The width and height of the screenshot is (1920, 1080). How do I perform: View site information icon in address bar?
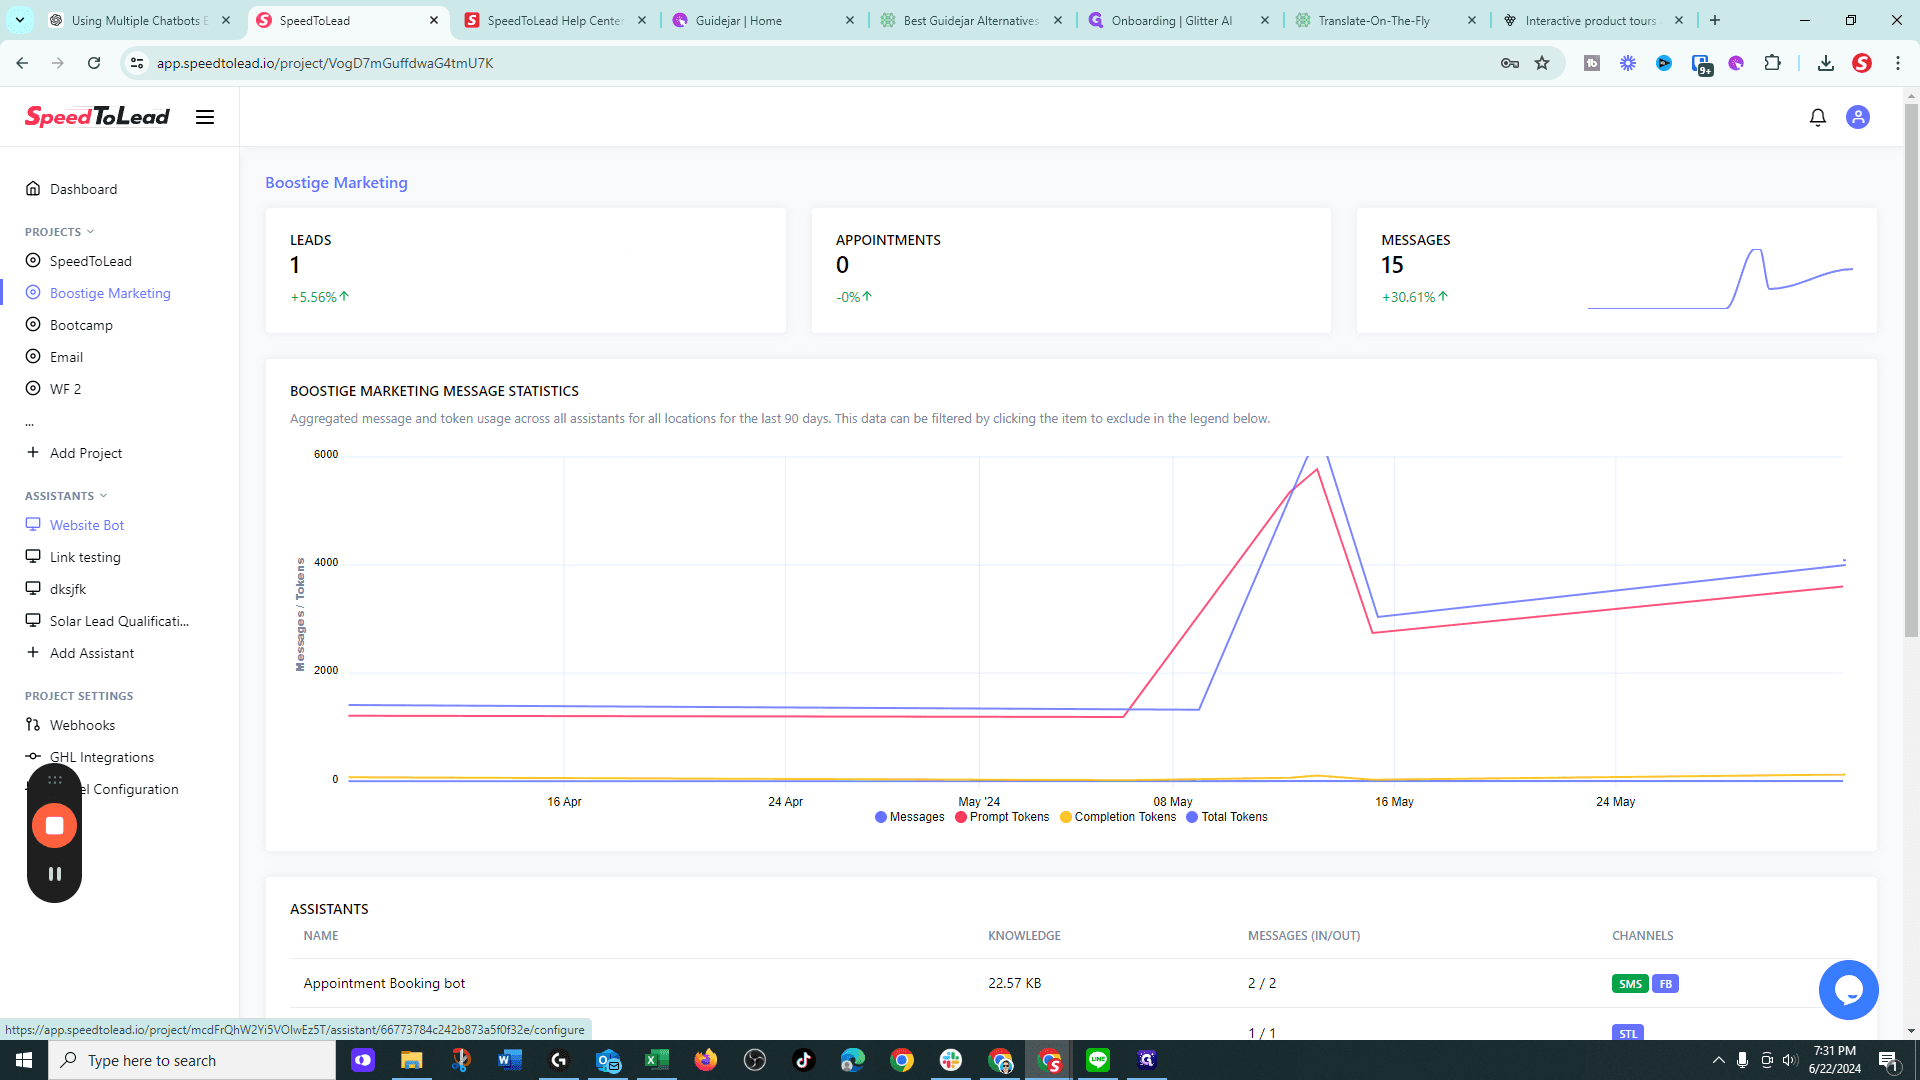coord(137,63)
